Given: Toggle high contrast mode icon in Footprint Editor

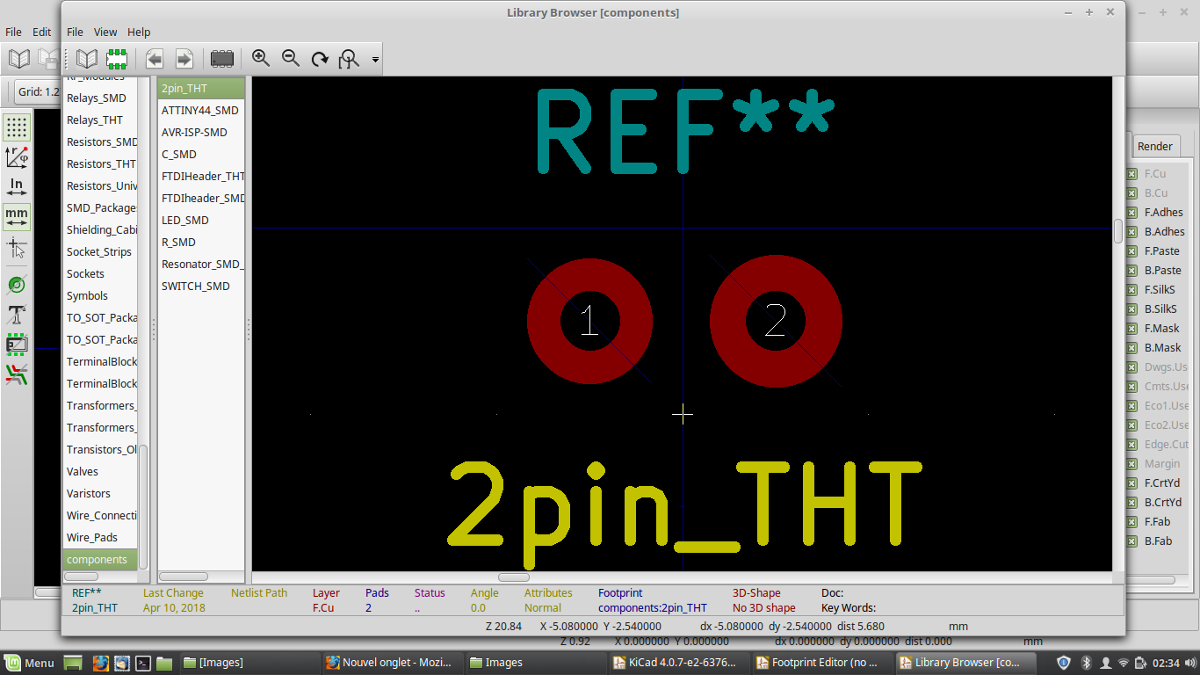Looking at the screenshot, I should point(17,375).
